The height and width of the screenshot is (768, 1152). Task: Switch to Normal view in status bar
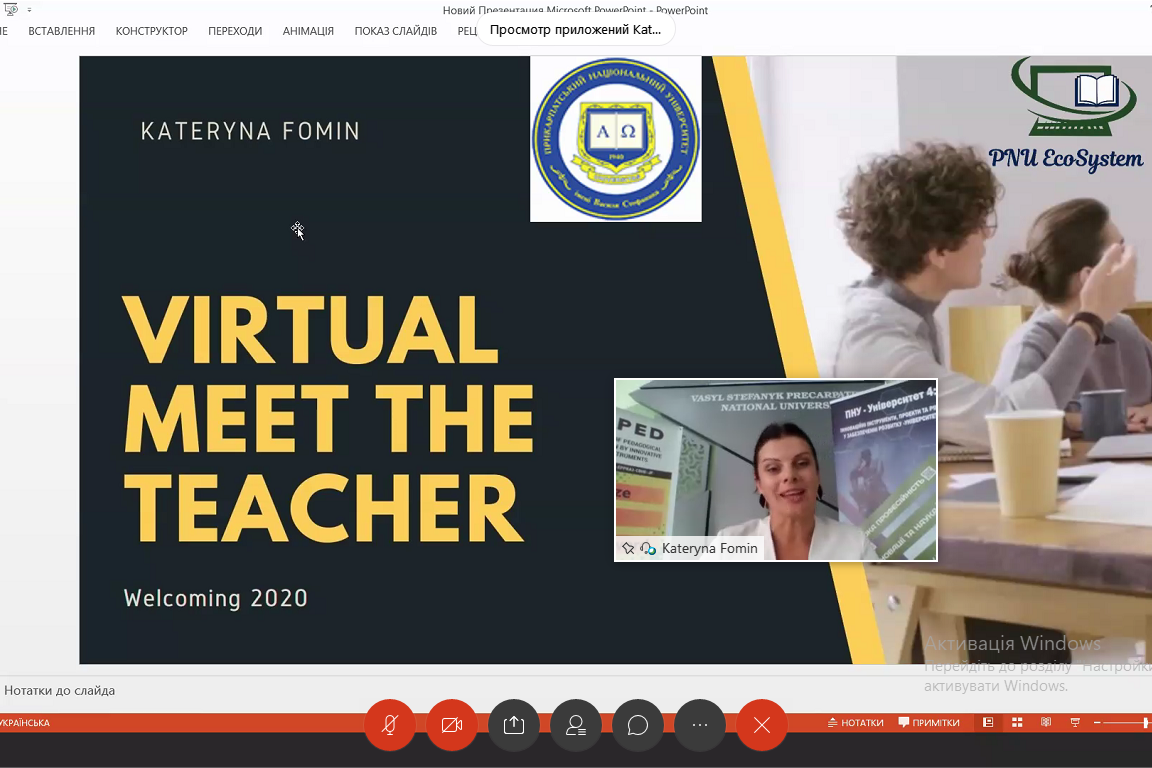(988, 723)
